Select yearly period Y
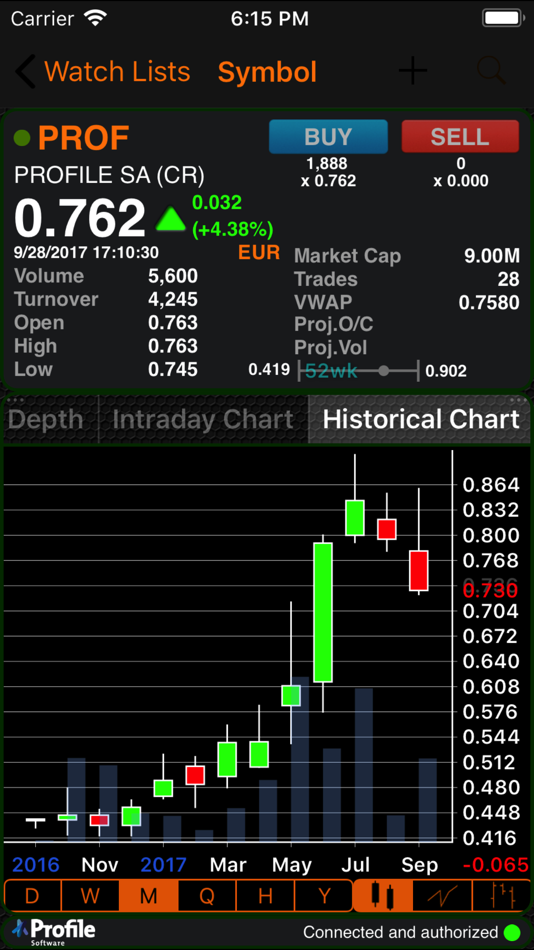Image resolution: width=534 pixels, height=950 pixels. pyautogui.click(x=323, y=895)
